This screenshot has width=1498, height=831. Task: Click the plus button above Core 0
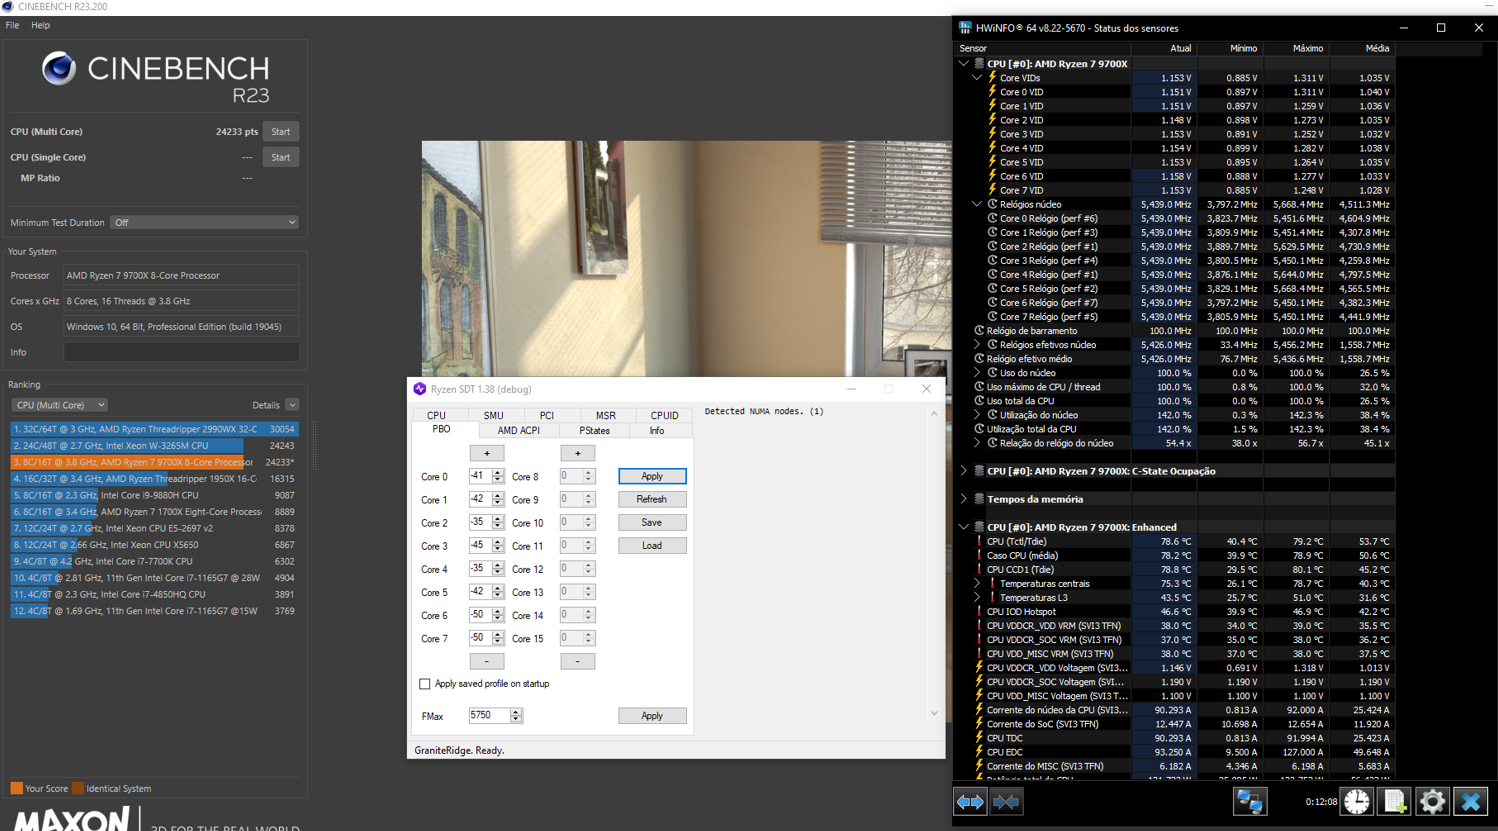pyautogui.click(x=487, y=453)
